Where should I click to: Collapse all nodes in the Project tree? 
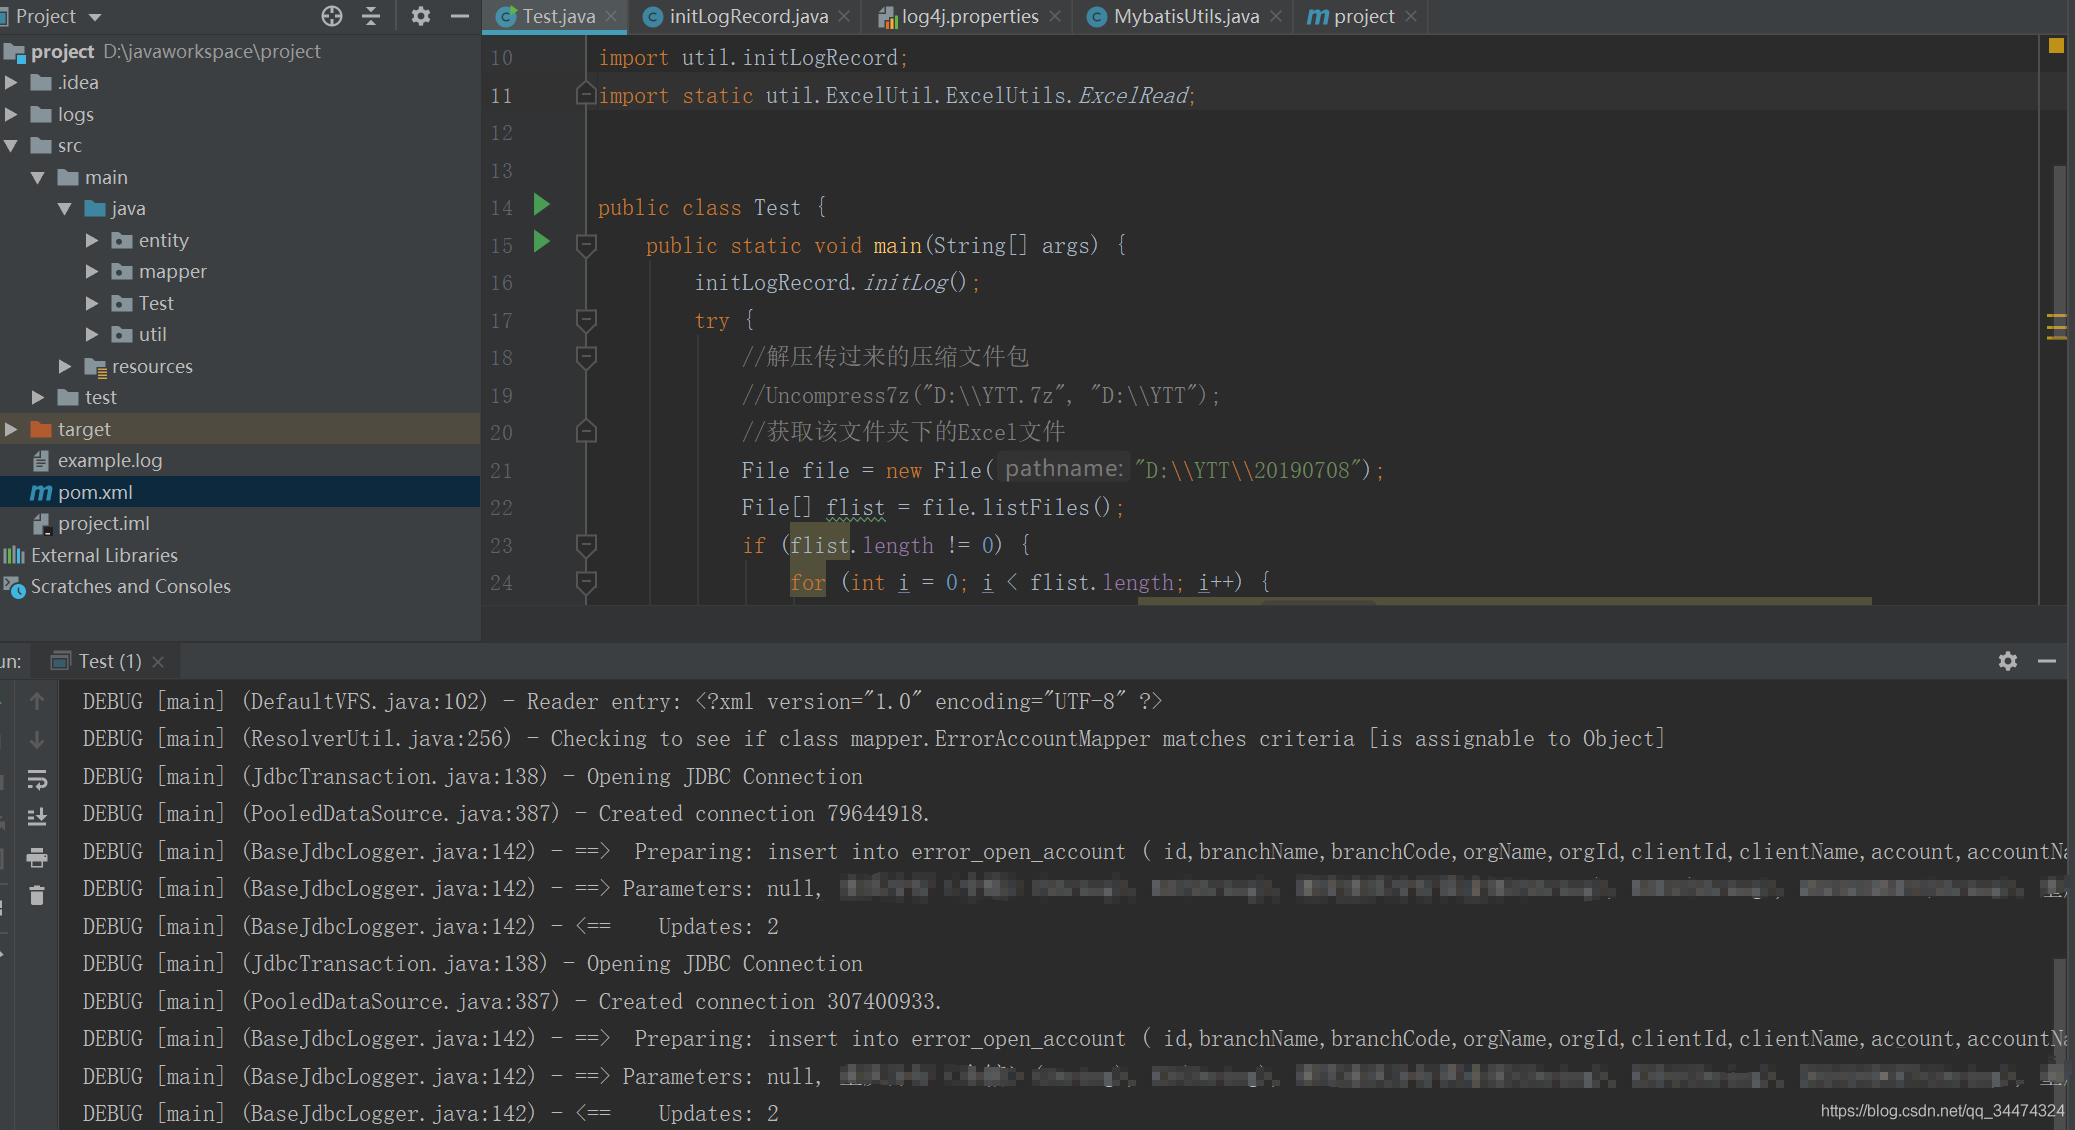[x=371, y=16]
